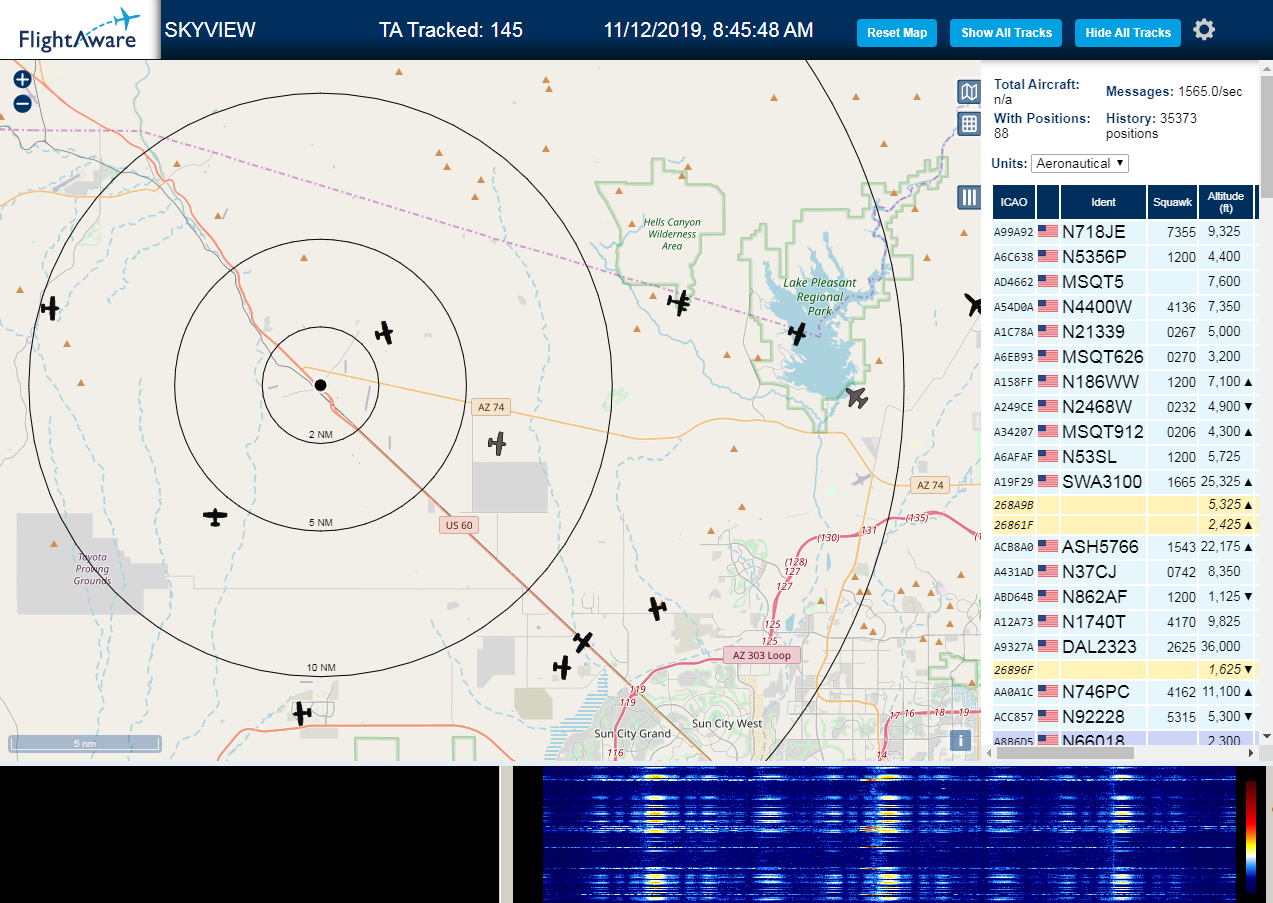Zoom out the map with minus button

tap(22, 103)
